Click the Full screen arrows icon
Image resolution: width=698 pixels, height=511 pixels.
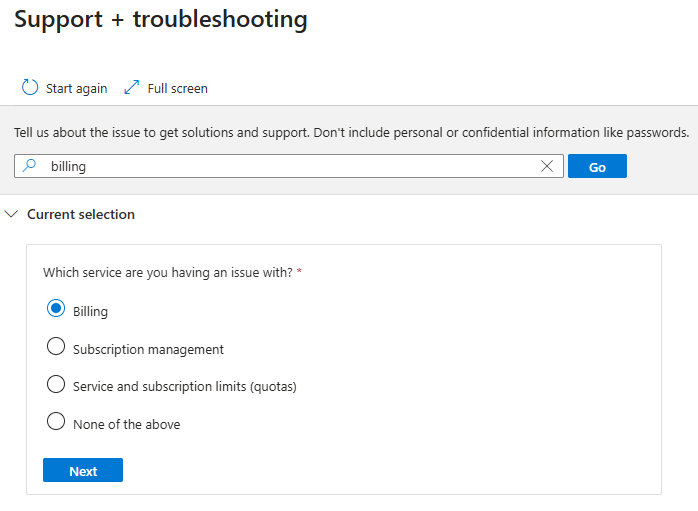131,87
